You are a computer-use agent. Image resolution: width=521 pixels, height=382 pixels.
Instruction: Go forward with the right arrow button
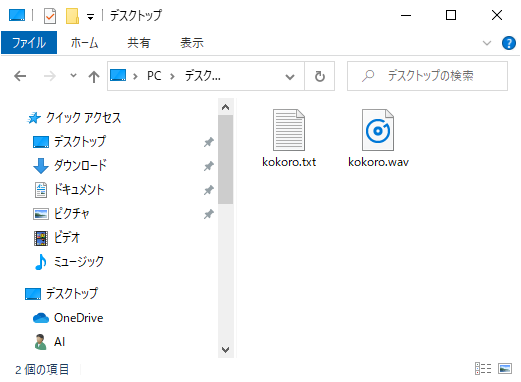click(50, 76)
